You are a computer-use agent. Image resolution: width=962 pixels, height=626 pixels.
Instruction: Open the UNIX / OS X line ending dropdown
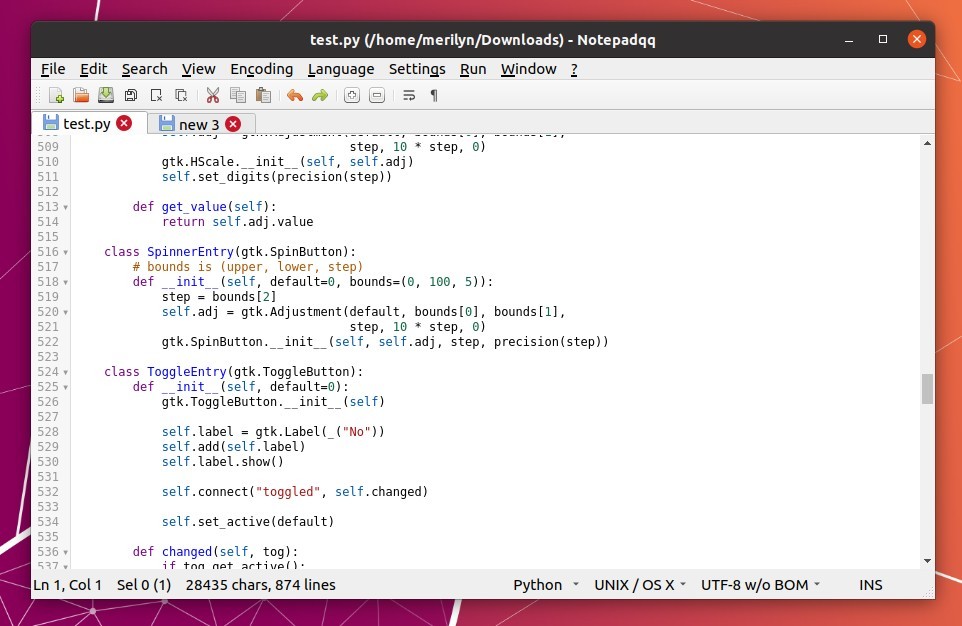[x=641, y=585]
